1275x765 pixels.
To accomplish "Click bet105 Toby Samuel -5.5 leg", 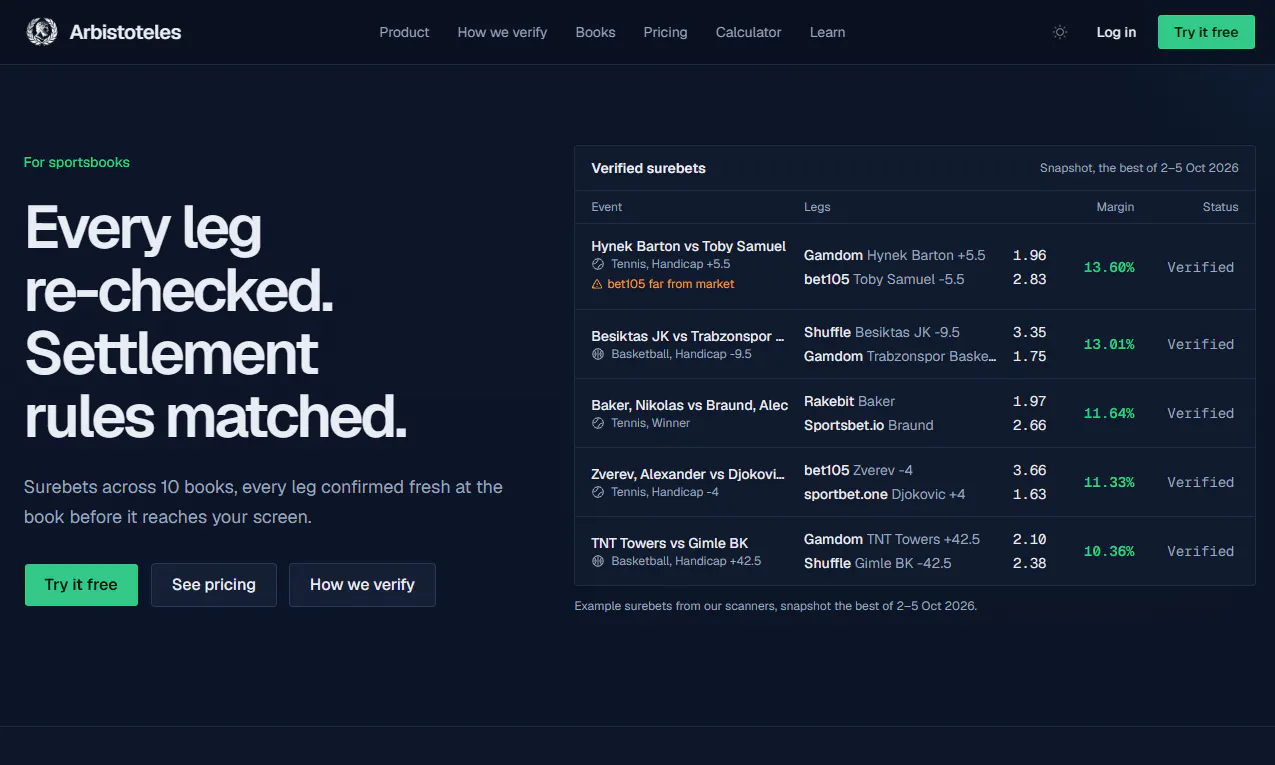I will (884, 279).
